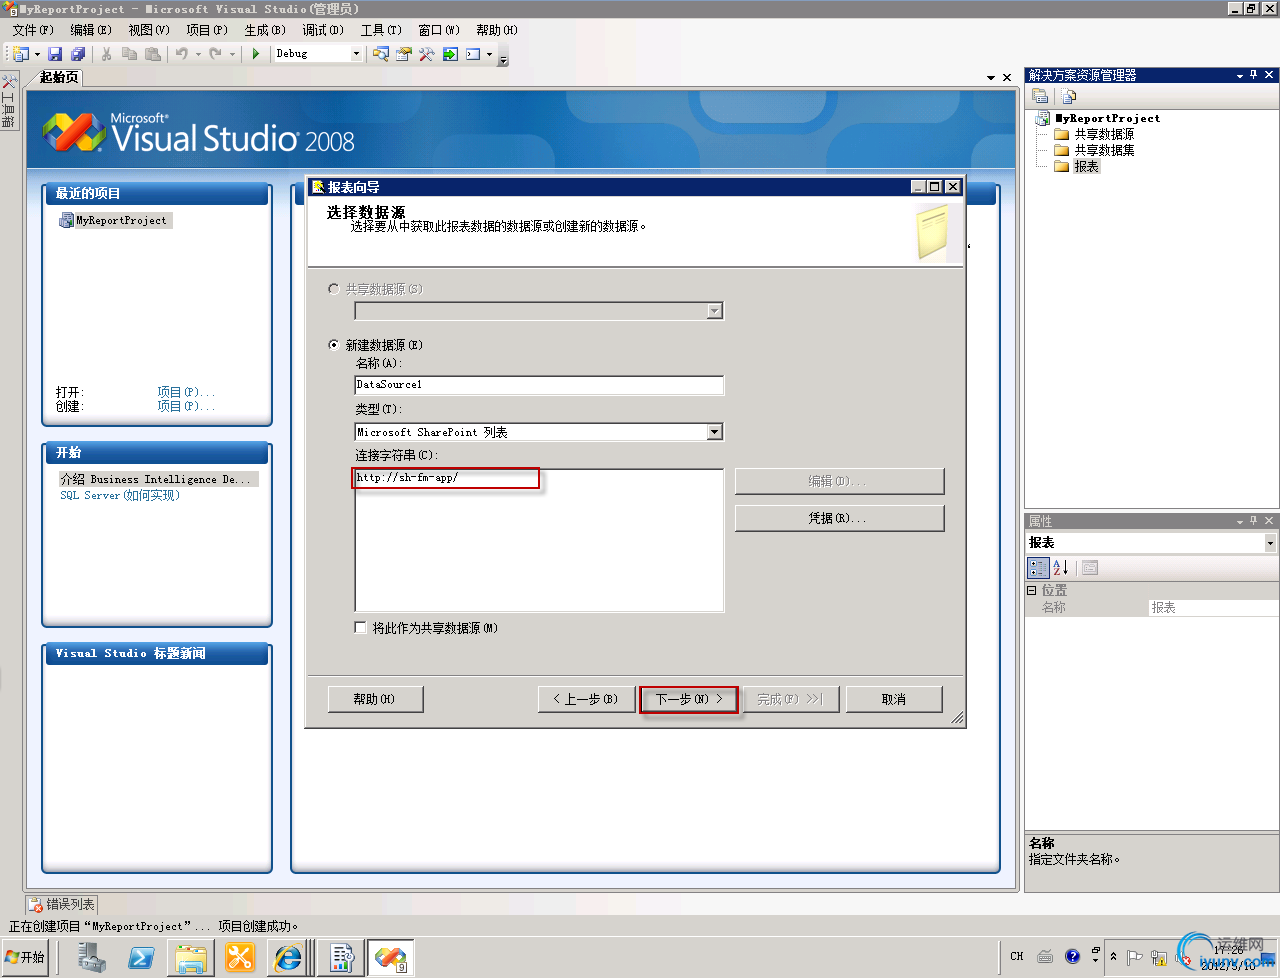Image resolution: width=1280 pixels, height=978 pixels.
Task: Click the Undo toolbar icon
Action: pyautogui.click(x=182, y=54)
